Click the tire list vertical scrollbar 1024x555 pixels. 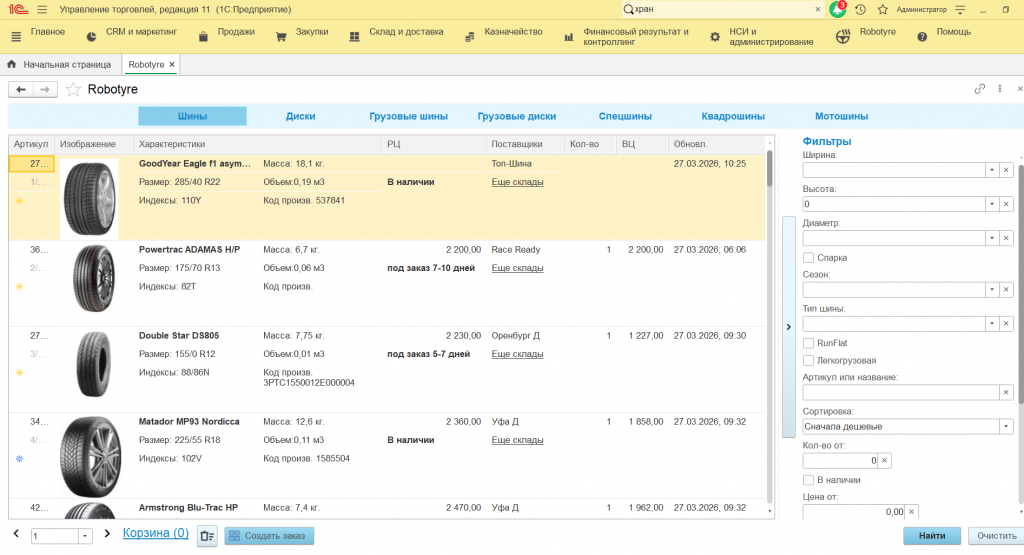click(x=770, y=326)
